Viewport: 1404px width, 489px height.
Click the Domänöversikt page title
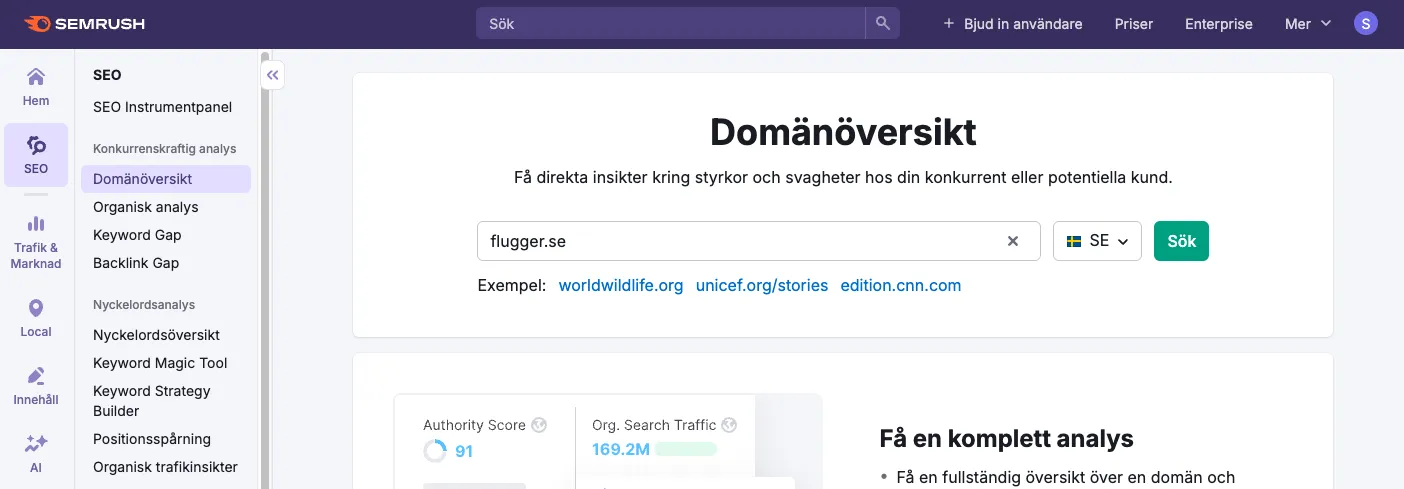843,132
